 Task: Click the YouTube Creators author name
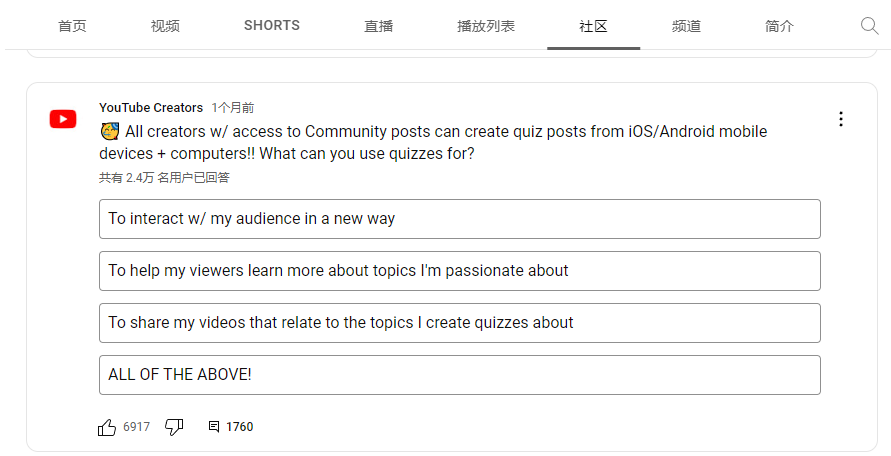click(x=151, y=107)
